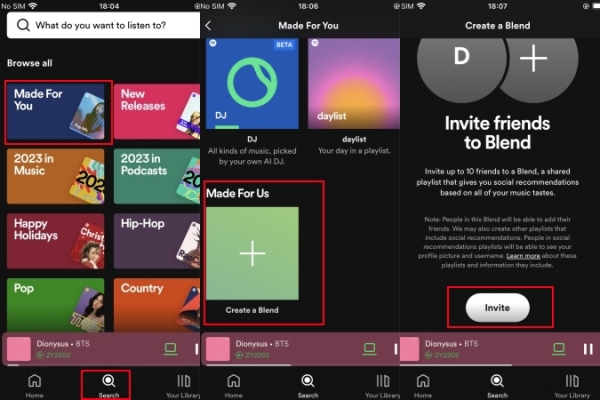Open the DJ beta playlist card
Screen dimensions: 600x400
[x=252, y=83]
